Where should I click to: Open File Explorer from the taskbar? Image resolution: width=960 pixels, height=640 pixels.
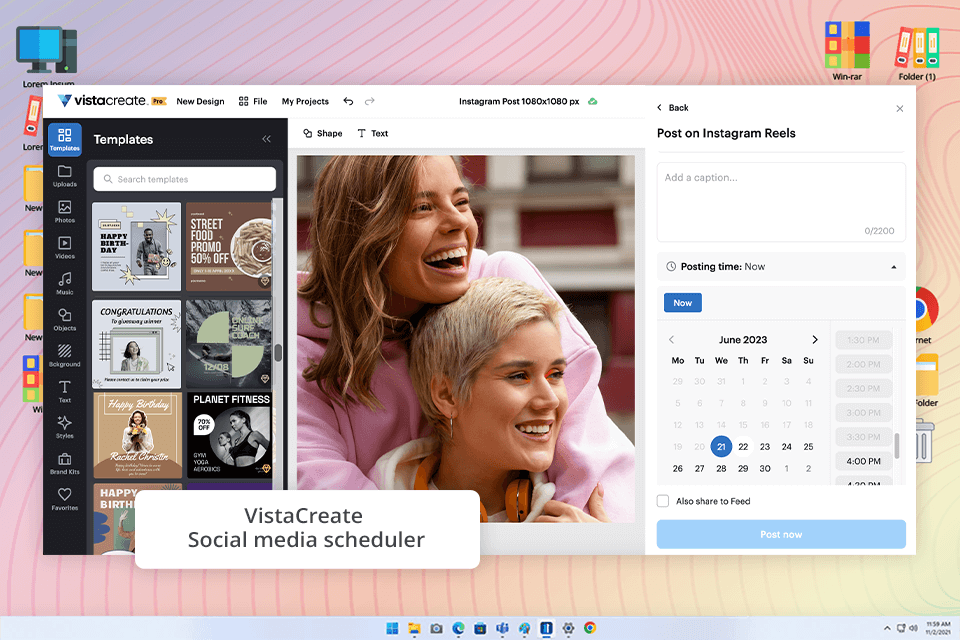tap(414, 628)
